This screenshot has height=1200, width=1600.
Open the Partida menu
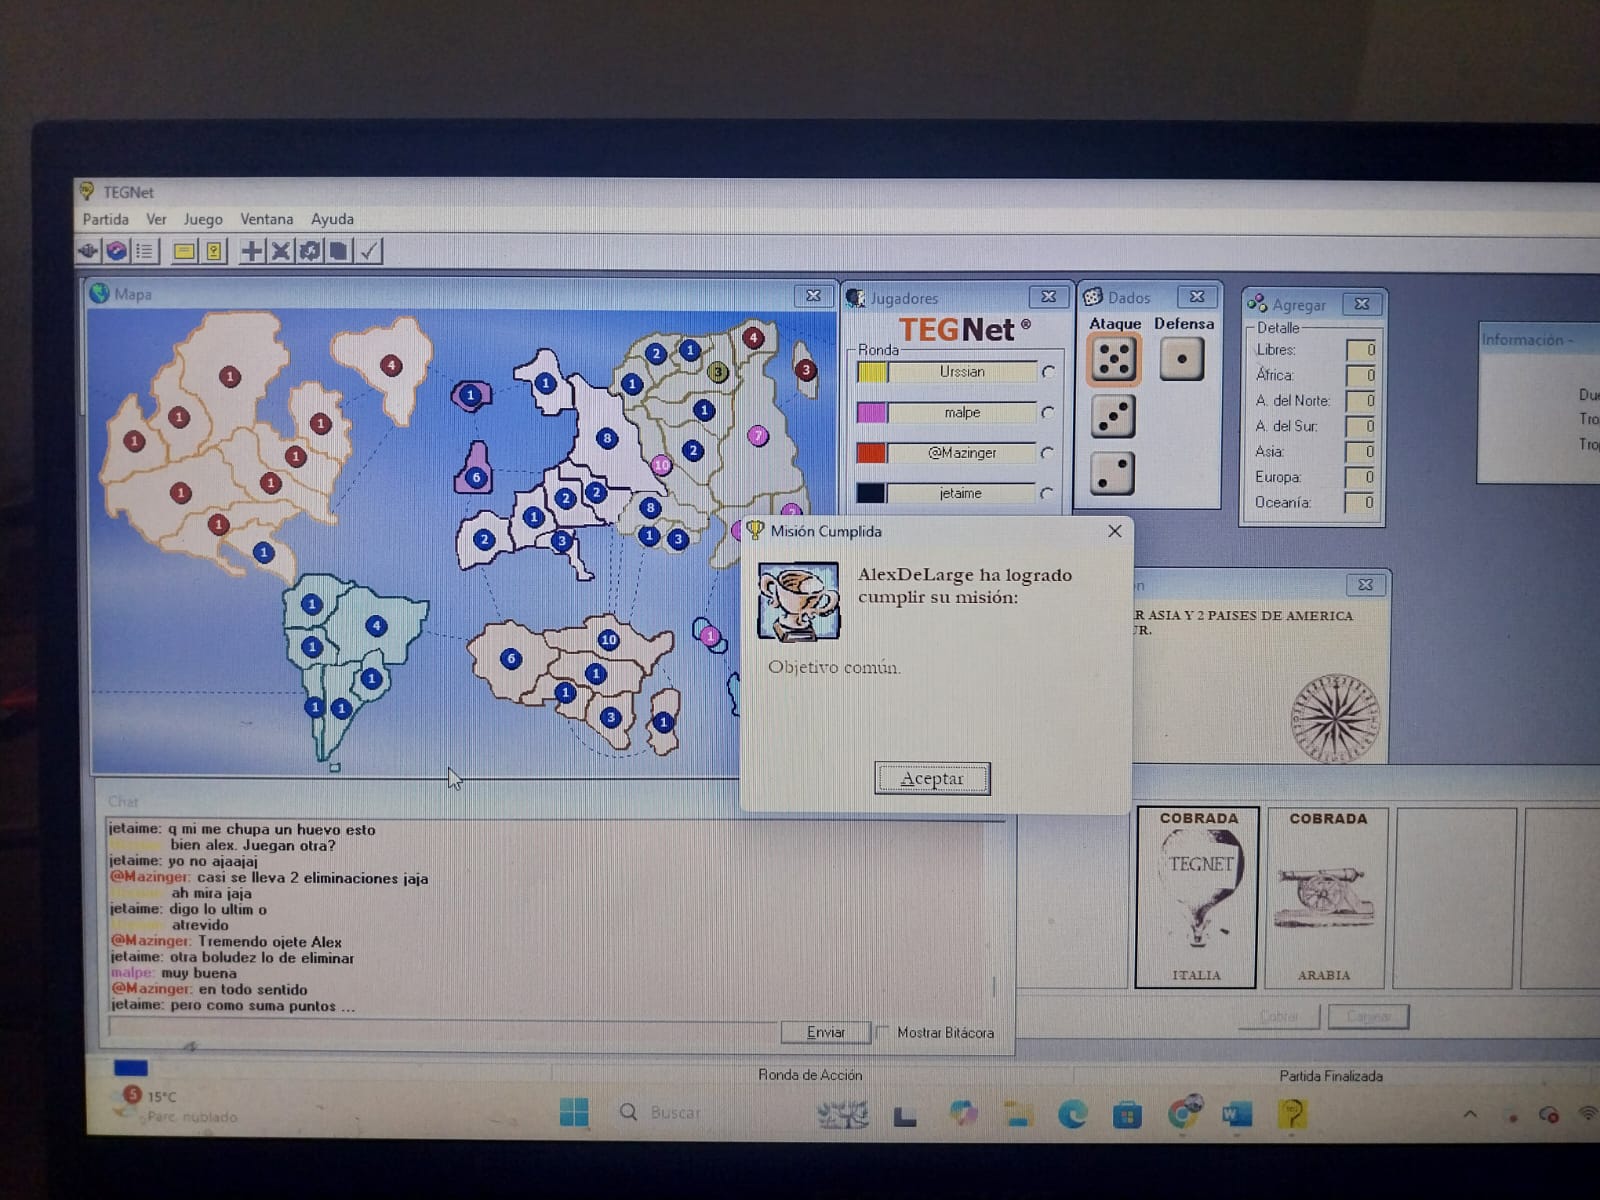click(x=105, y=219)
